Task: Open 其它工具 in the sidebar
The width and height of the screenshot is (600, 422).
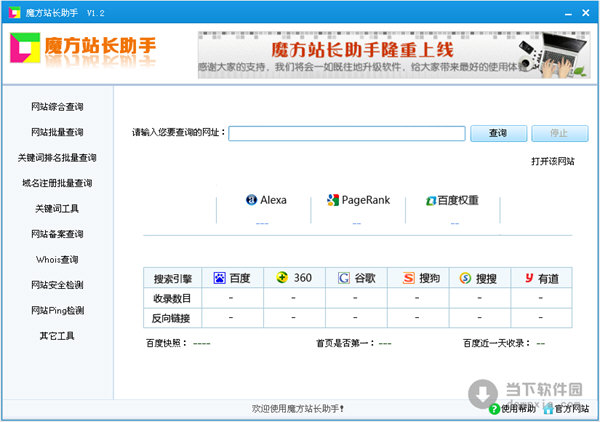Action: coord(57,336)
